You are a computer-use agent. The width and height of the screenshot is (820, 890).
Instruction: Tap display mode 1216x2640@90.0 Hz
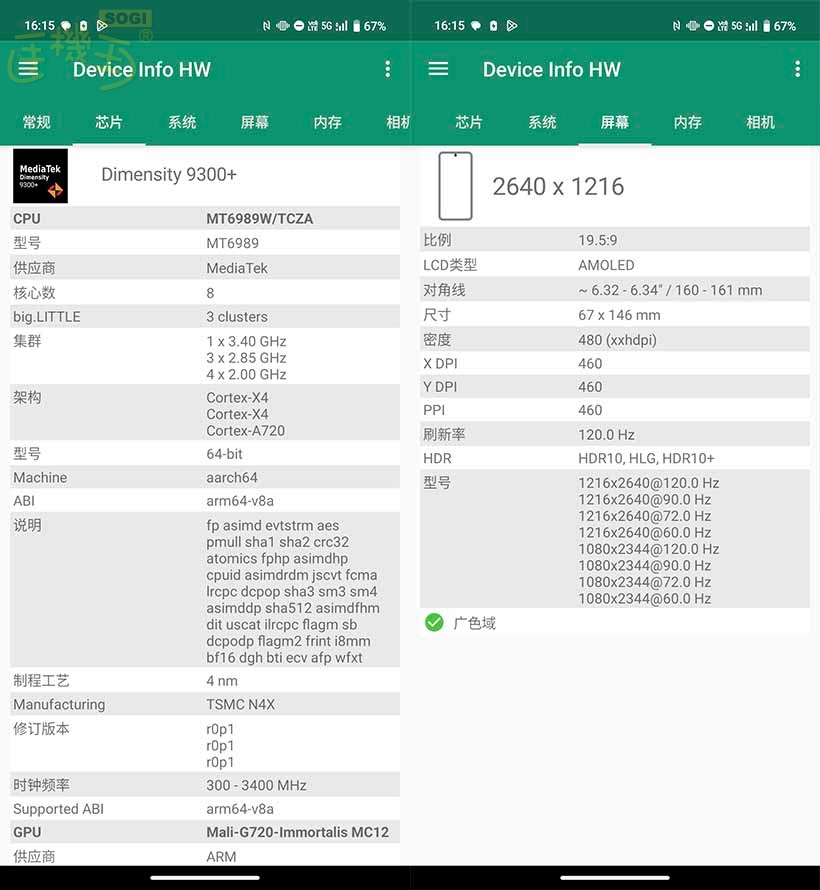pos(645,499)
